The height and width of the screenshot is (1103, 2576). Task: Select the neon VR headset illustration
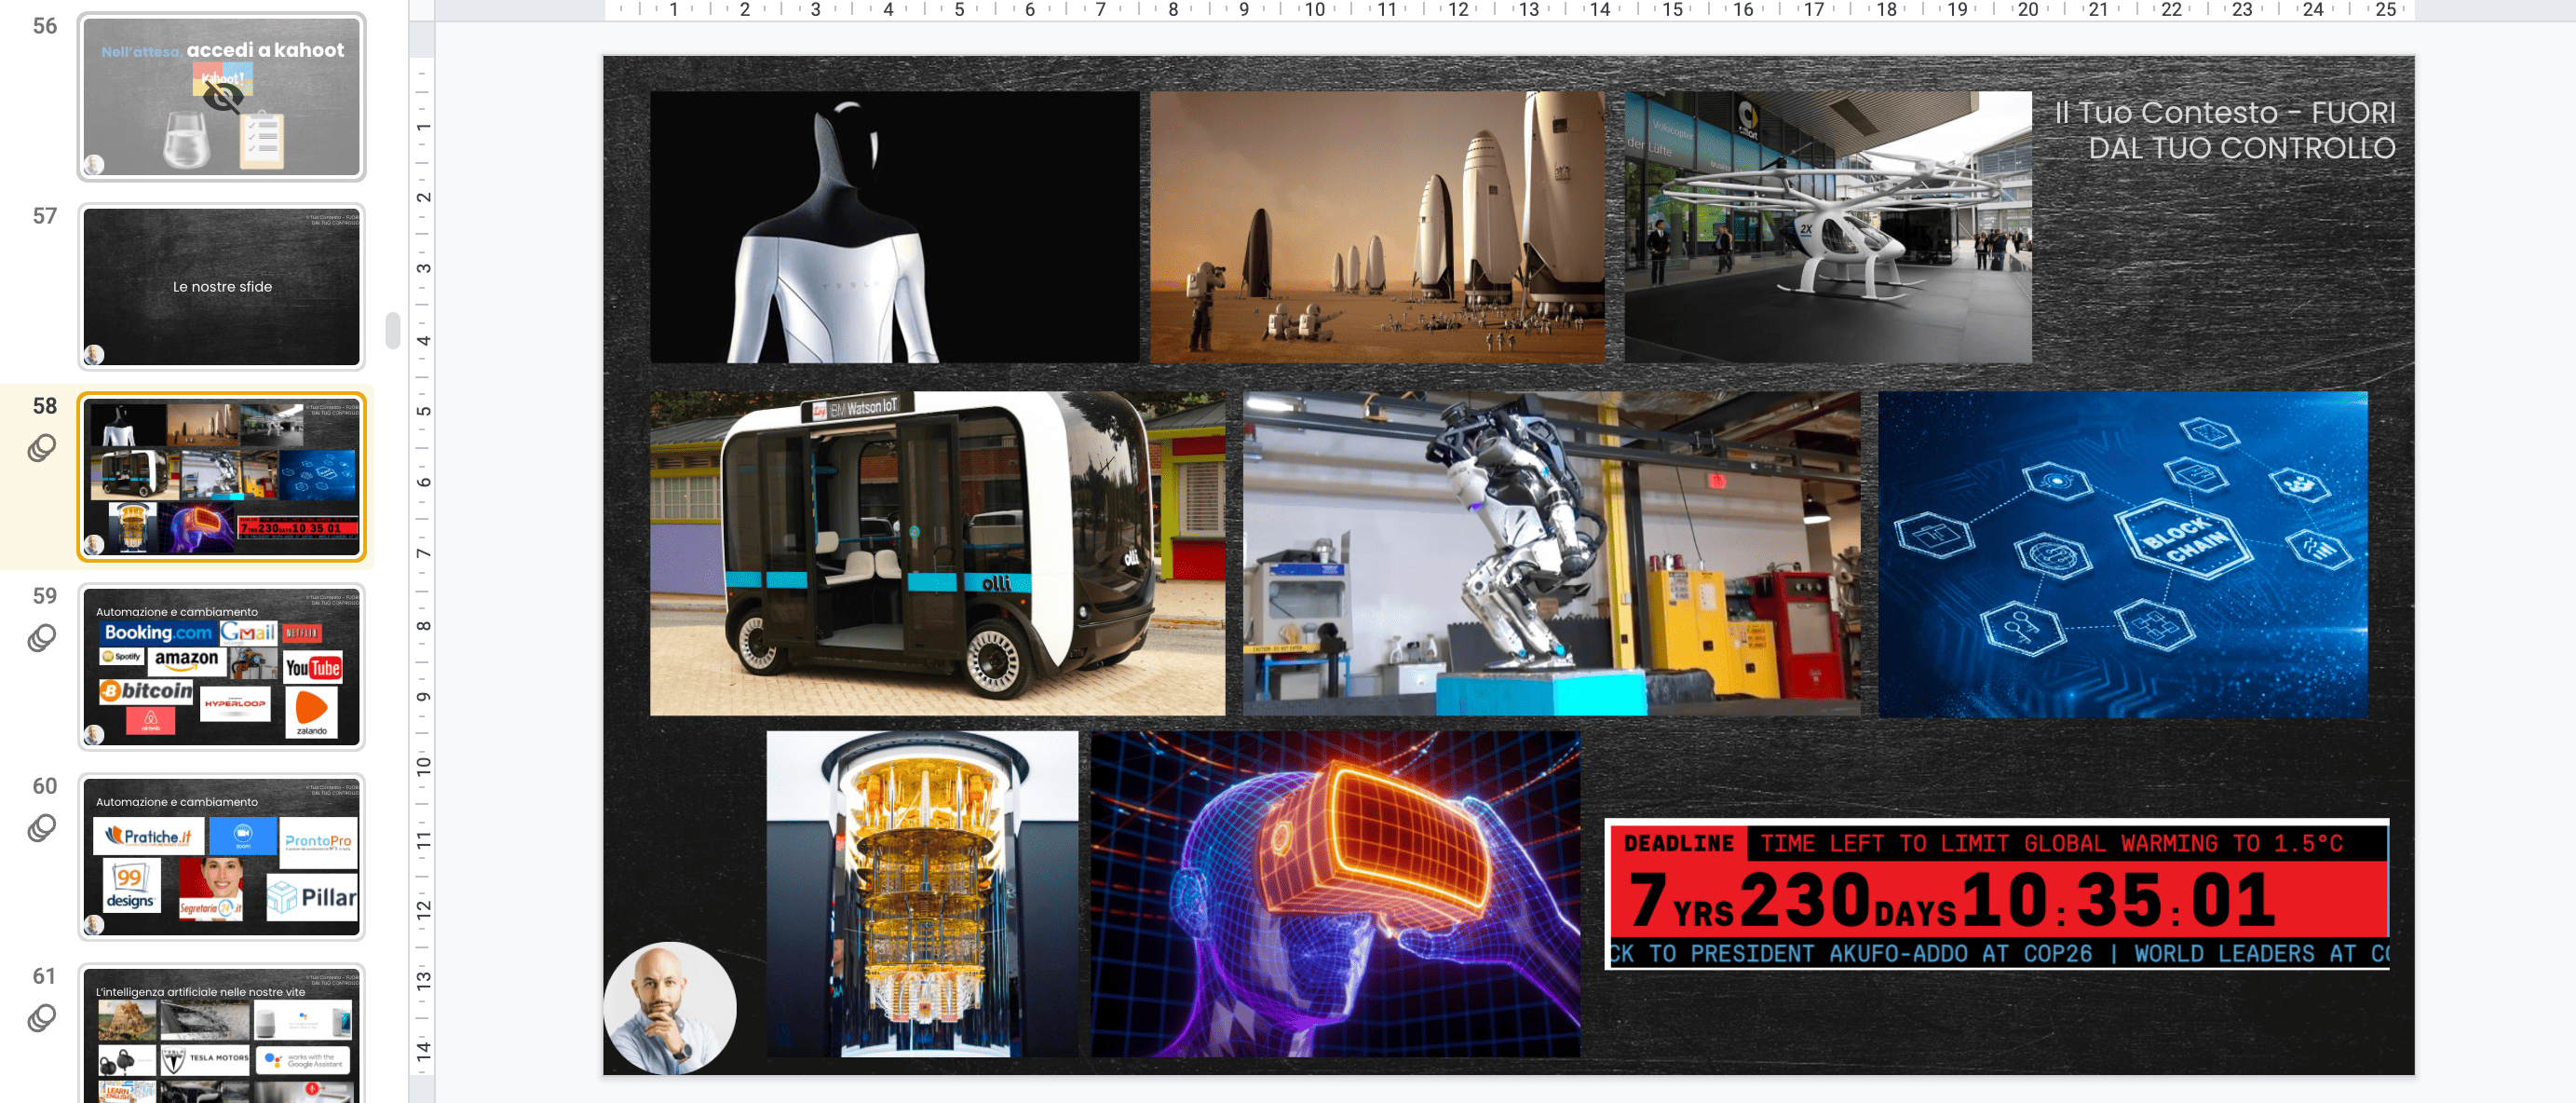coord(1335,894)
